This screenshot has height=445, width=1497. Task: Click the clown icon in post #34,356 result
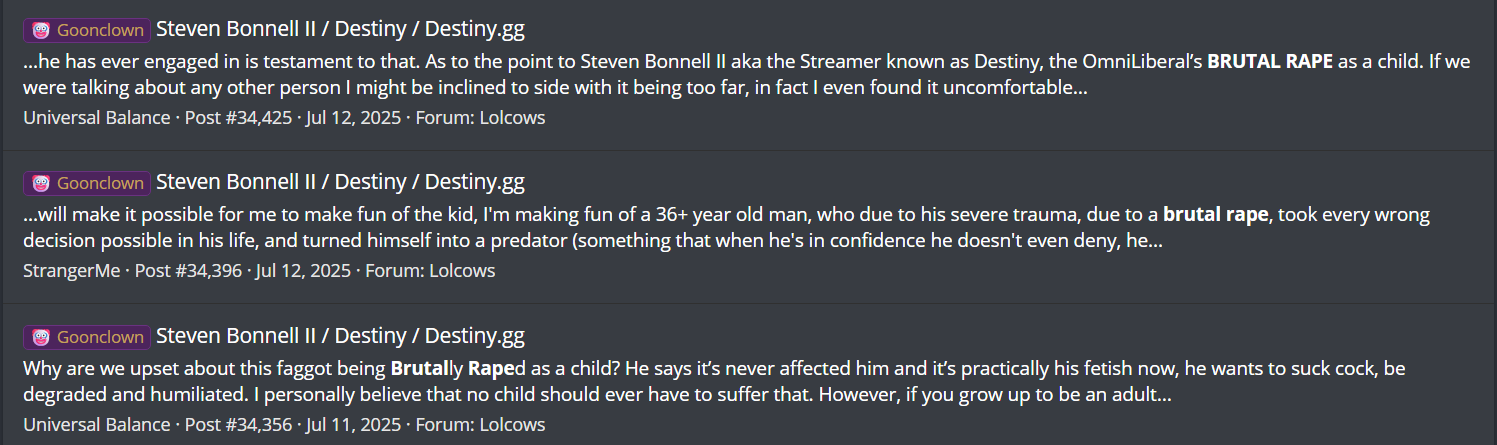(41, 337)
